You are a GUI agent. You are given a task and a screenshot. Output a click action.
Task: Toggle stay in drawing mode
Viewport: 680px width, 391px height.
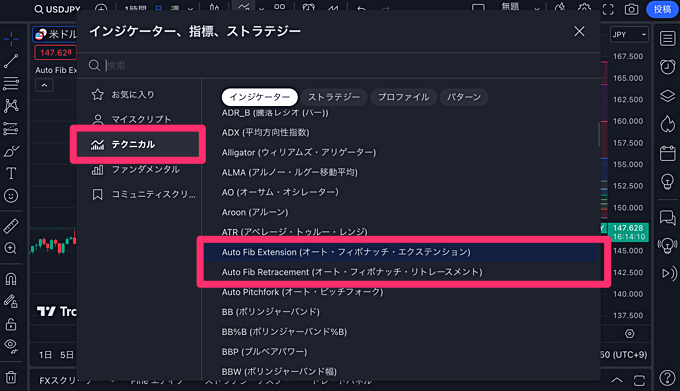11,301
